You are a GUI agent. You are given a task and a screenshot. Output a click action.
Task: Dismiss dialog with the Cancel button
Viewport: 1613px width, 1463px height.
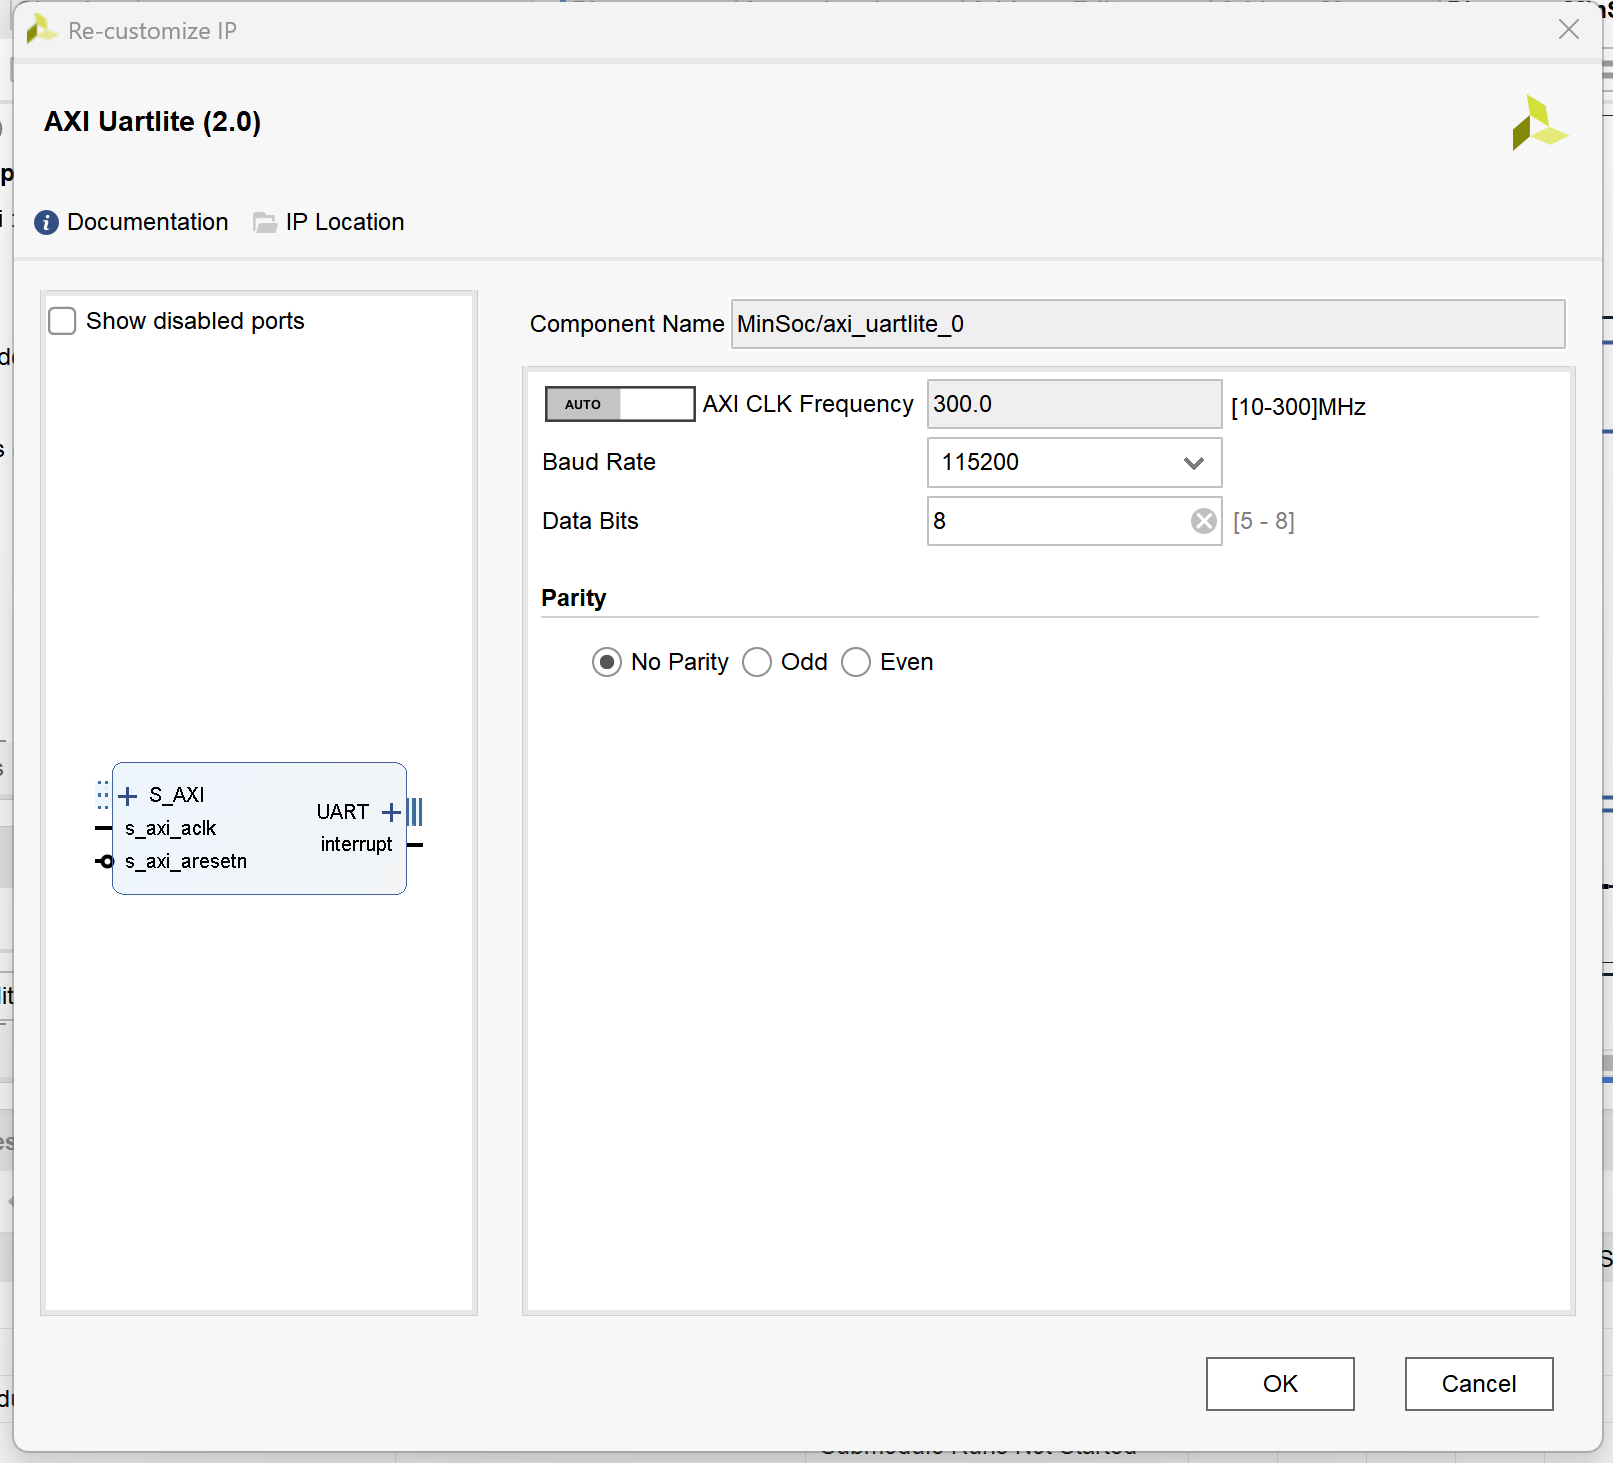point(1479,1384)
